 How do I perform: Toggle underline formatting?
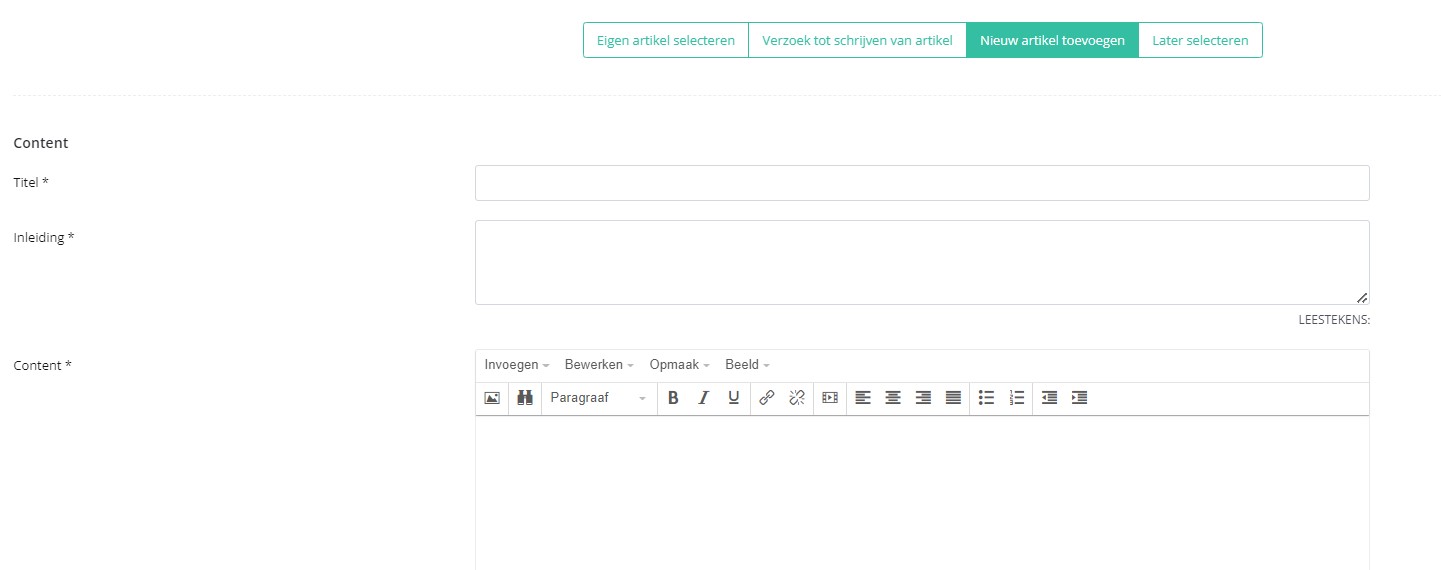pos(733,398)
